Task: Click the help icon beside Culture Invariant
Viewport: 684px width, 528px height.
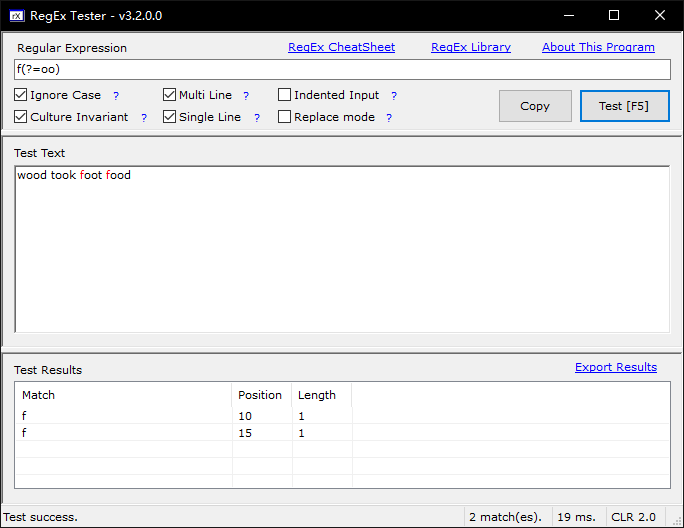Action: (144, 118)
